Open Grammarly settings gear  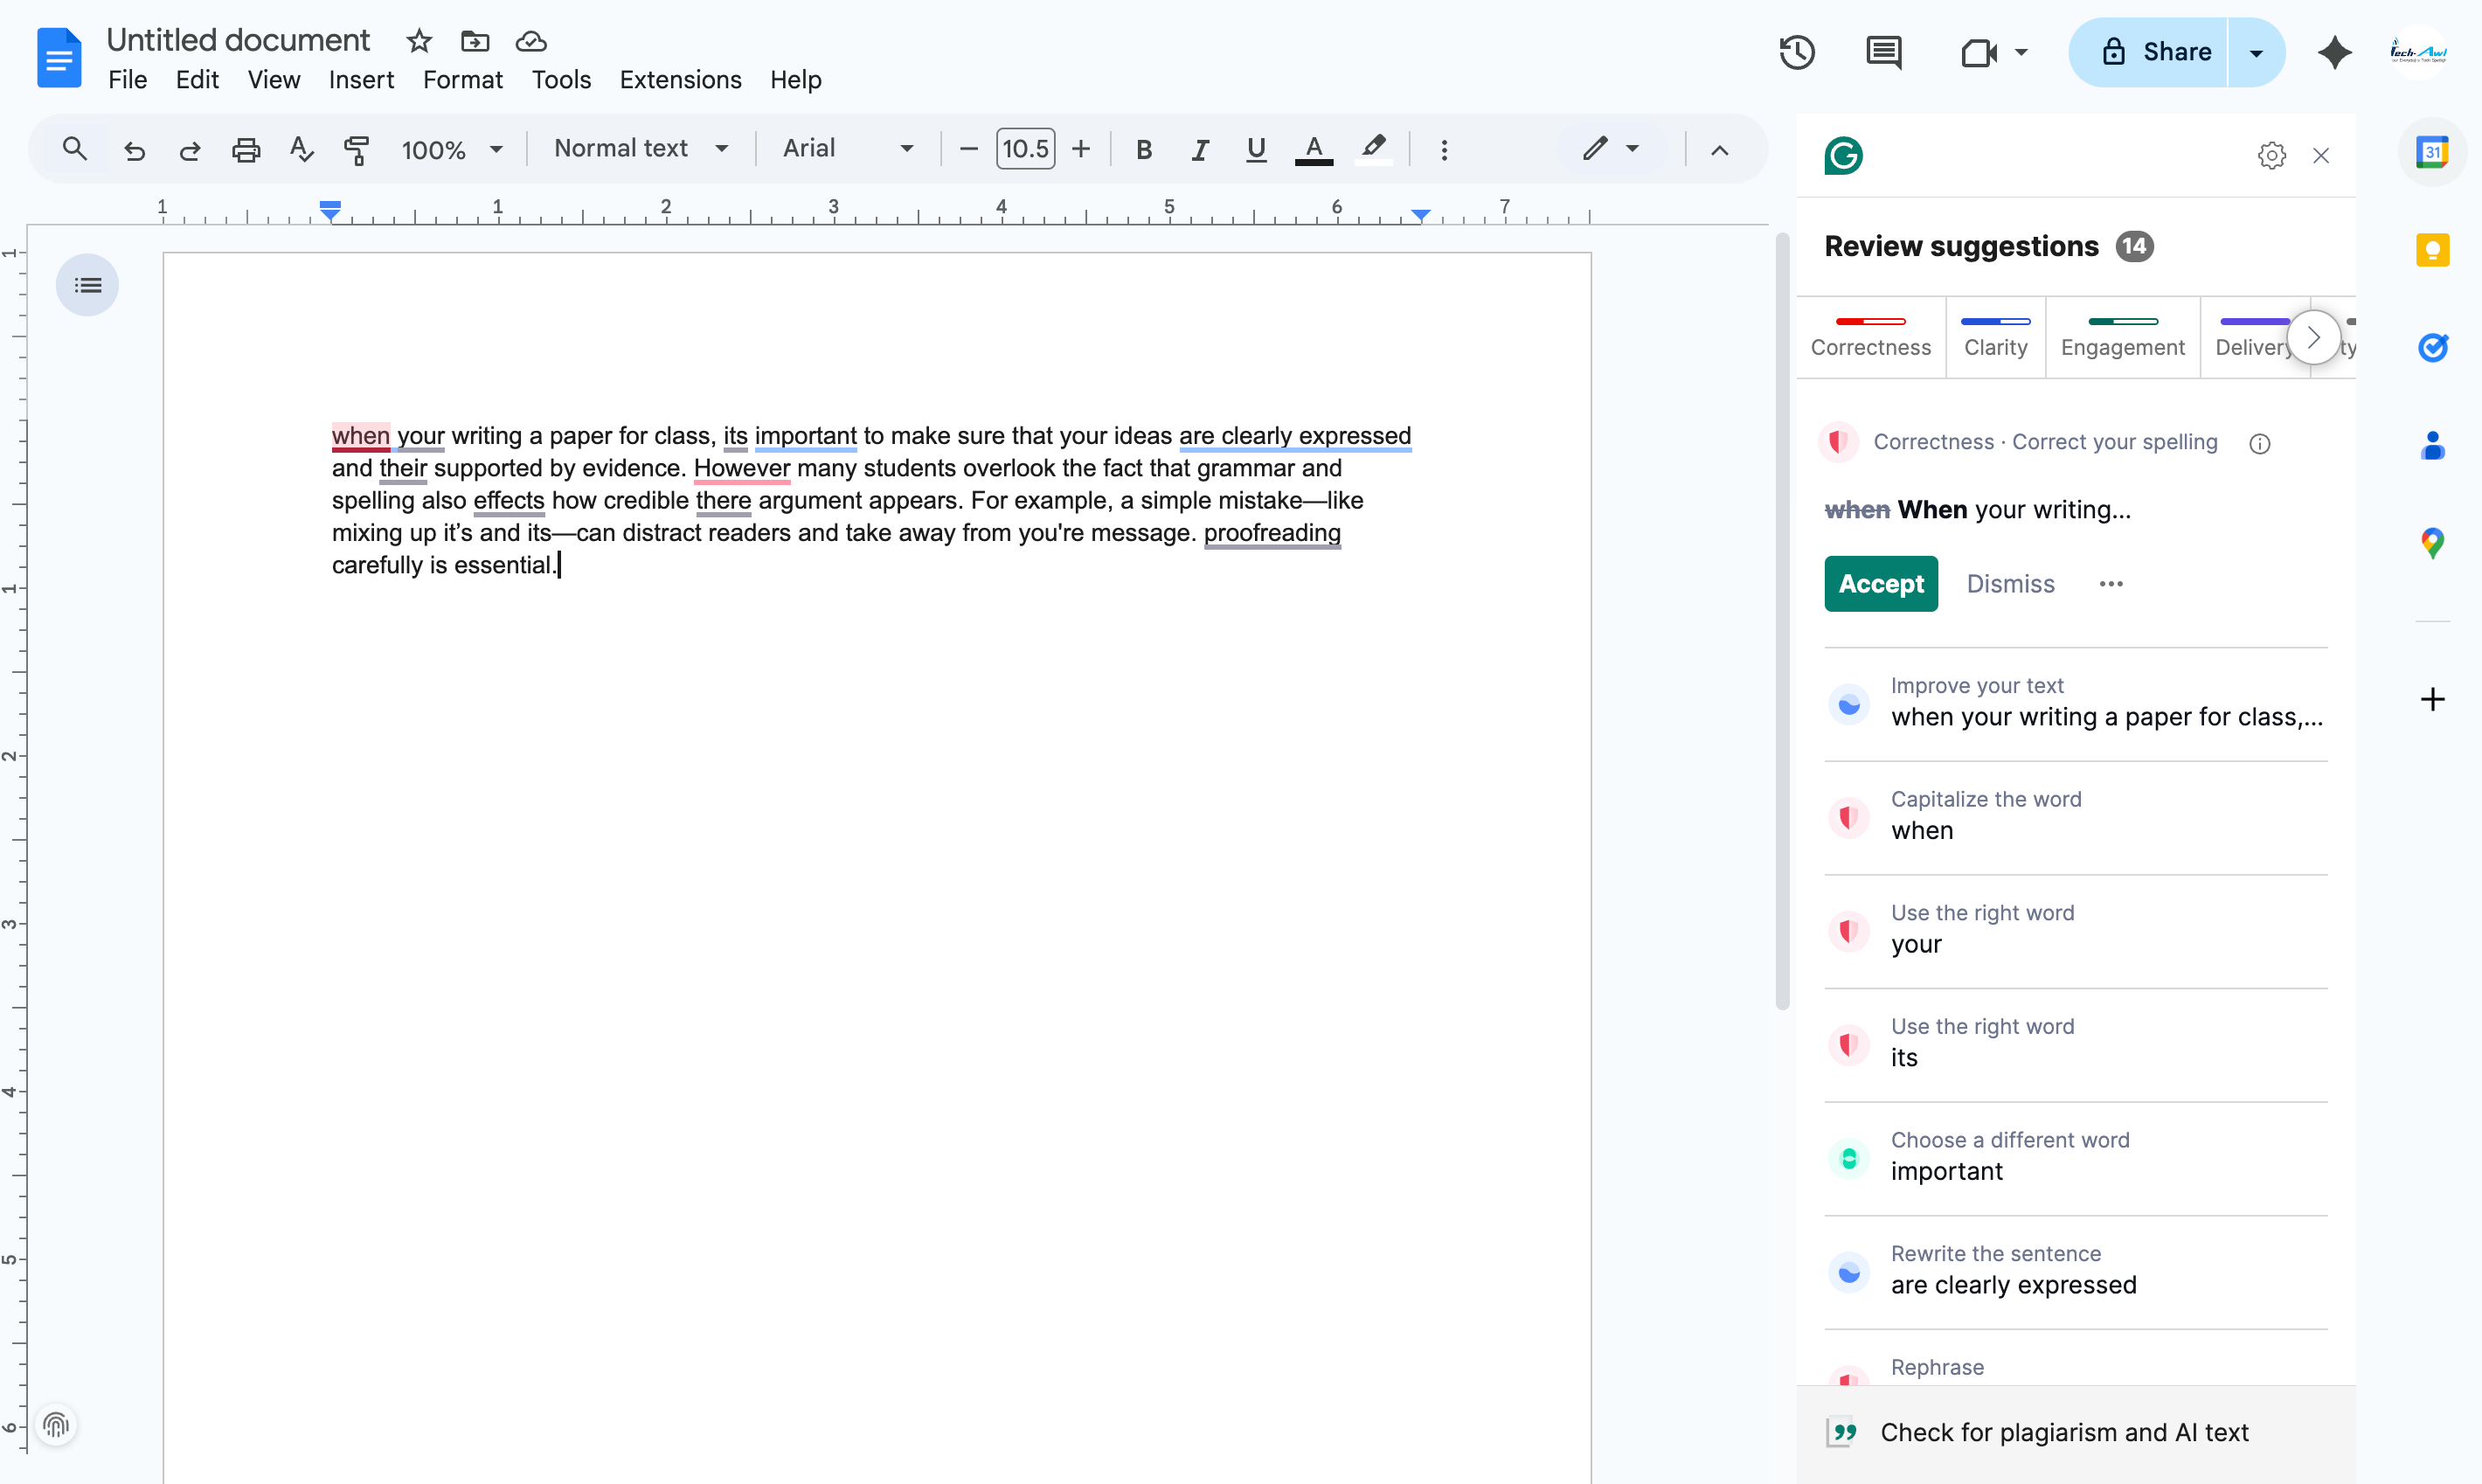[2271, 155]
